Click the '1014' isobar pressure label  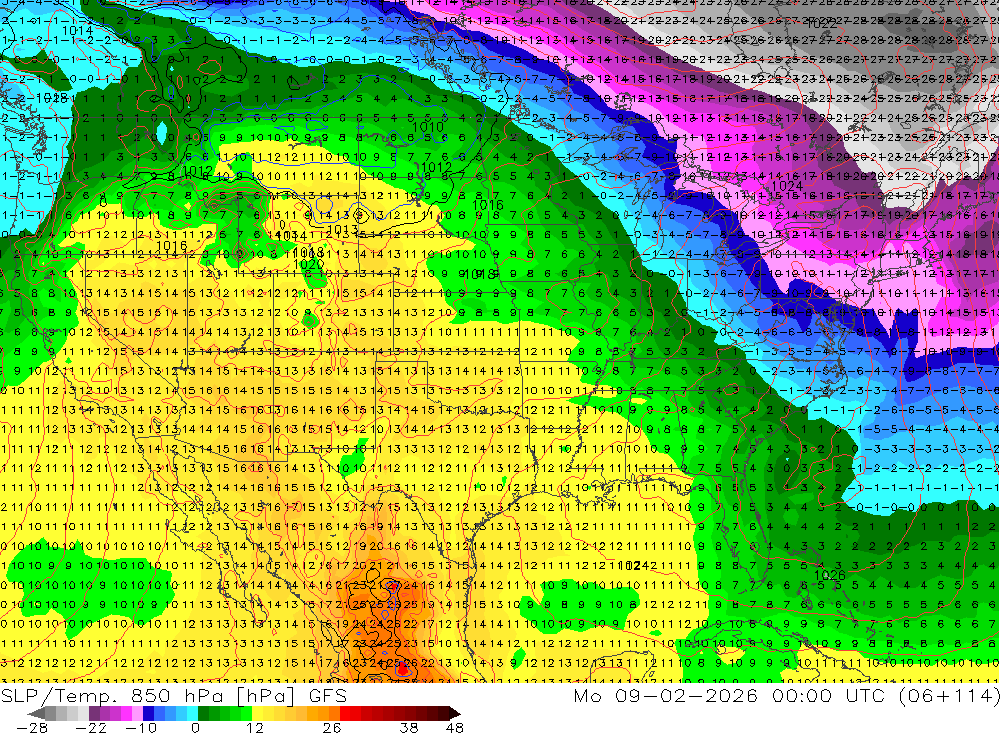click(x=78, y=30)
